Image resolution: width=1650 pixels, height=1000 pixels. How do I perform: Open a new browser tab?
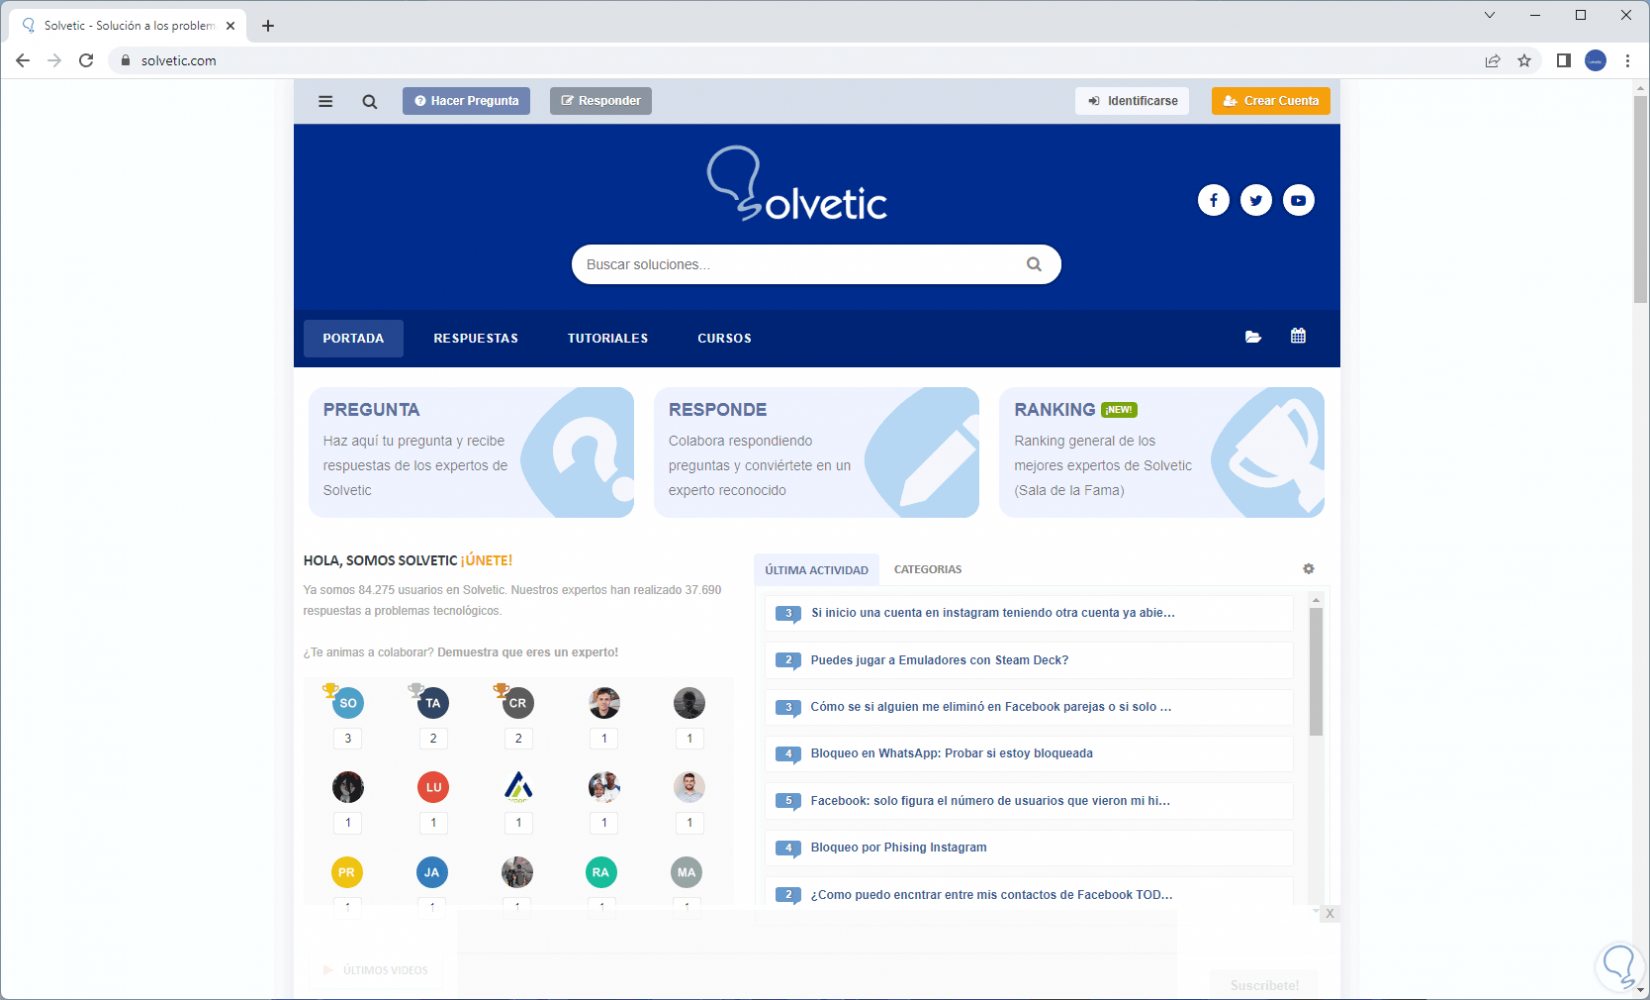pos(268,26)
